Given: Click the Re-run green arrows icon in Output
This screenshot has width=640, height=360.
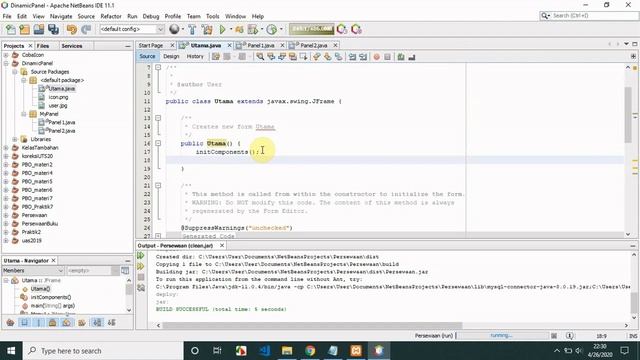Looking at the screenshot, I should 141,256.
